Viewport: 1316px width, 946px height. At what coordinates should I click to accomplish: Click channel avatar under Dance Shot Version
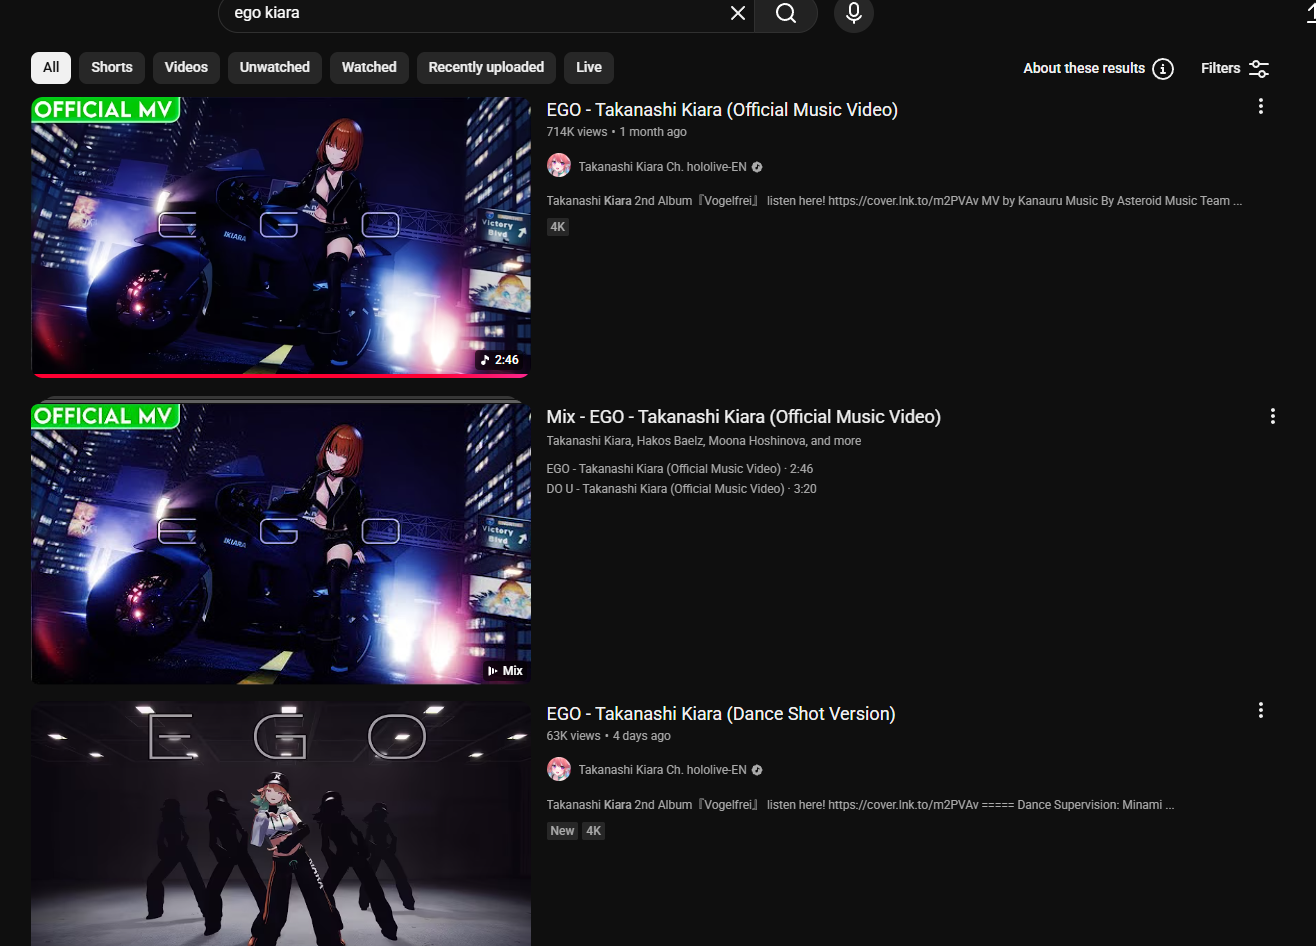click(559, 769)
